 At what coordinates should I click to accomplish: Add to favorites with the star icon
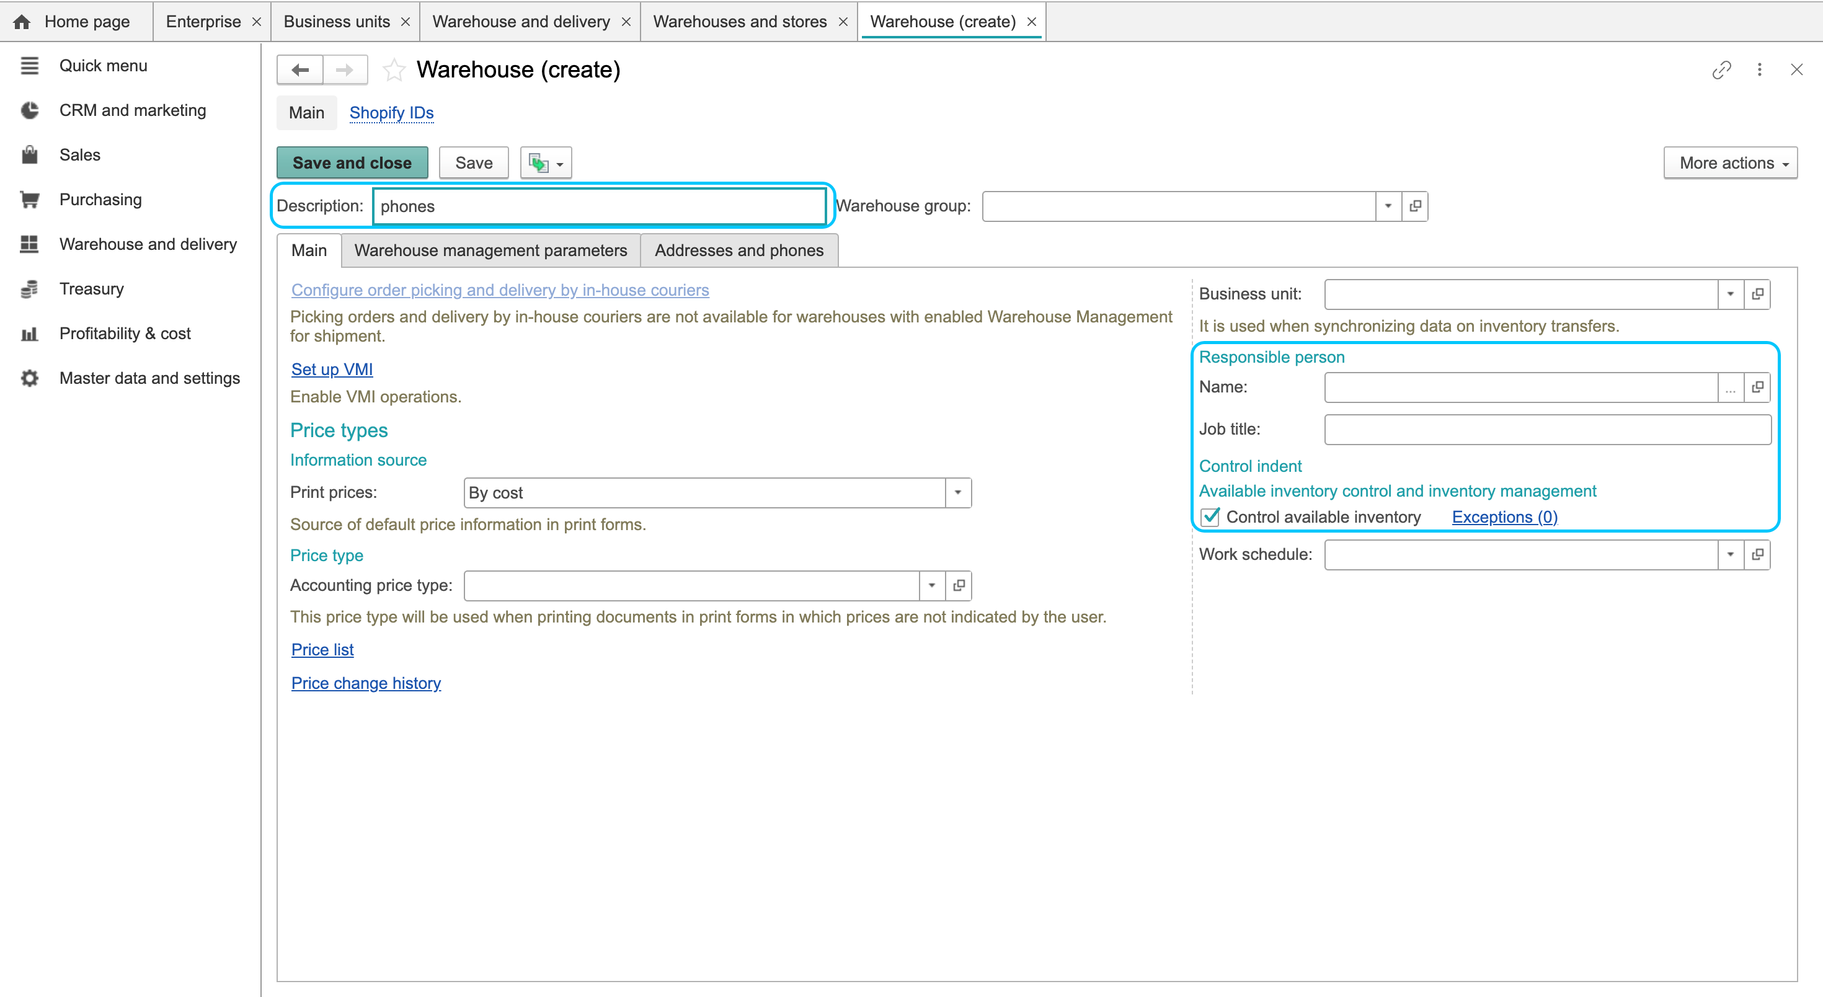394,70
